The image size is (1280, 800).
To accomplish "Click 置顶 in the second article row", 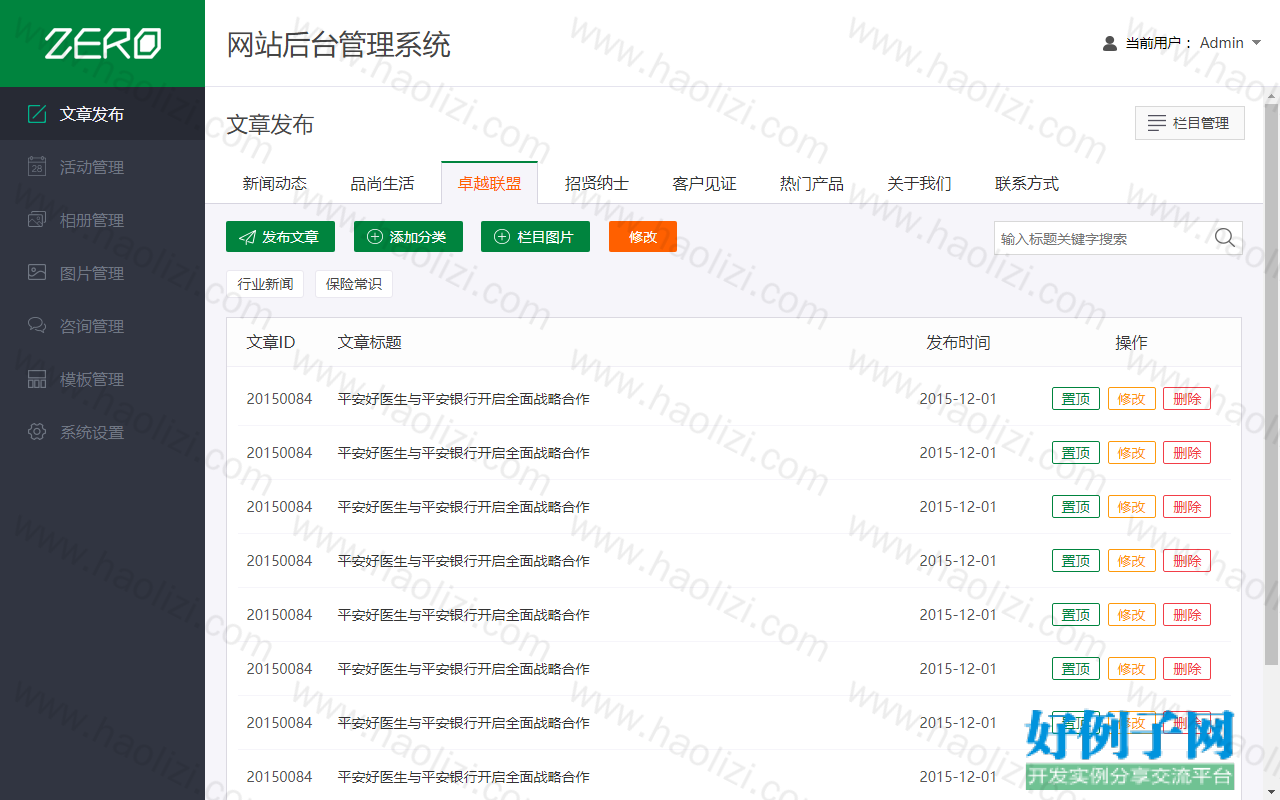I will point(1076,452).
